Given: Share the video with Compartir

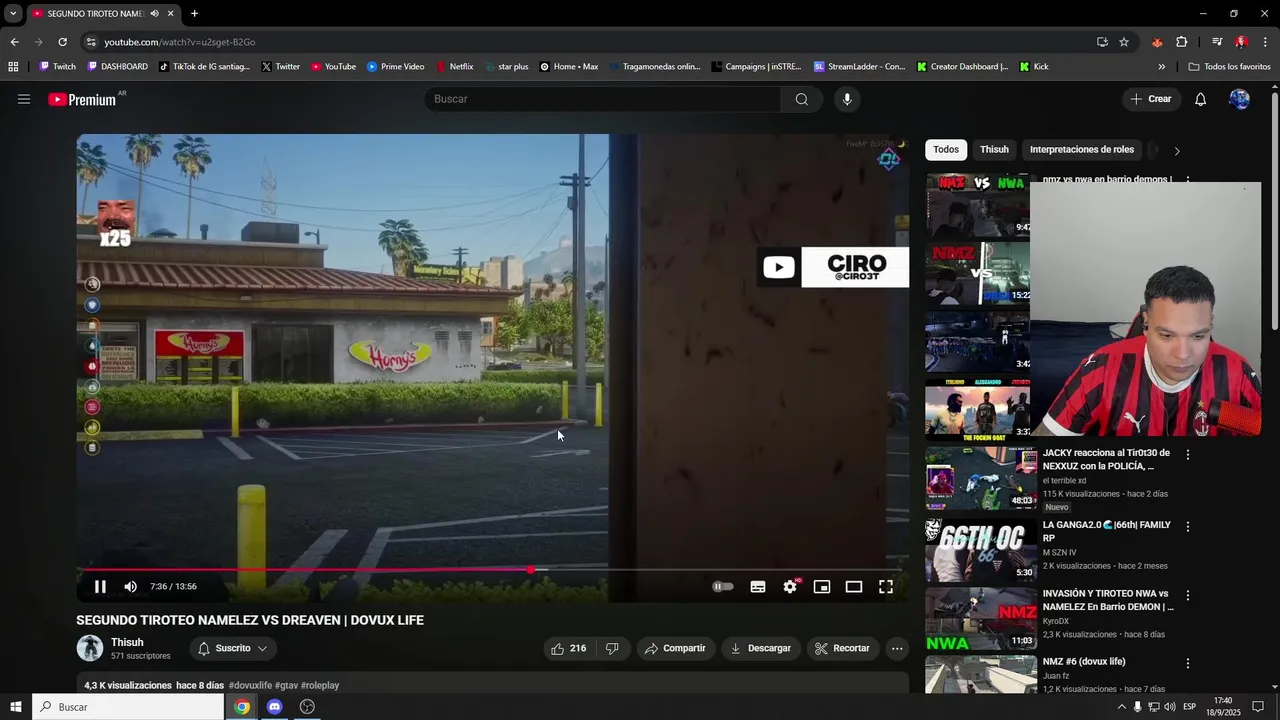Looking at the screenshot, I should click(675, 648).
